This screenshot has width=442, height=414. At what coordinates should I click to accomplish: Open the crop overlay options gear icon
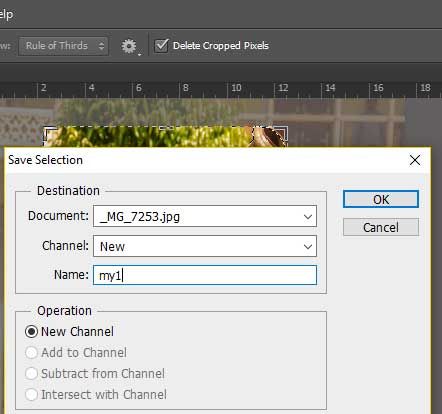pyautogui.click(x=129, y=46)
